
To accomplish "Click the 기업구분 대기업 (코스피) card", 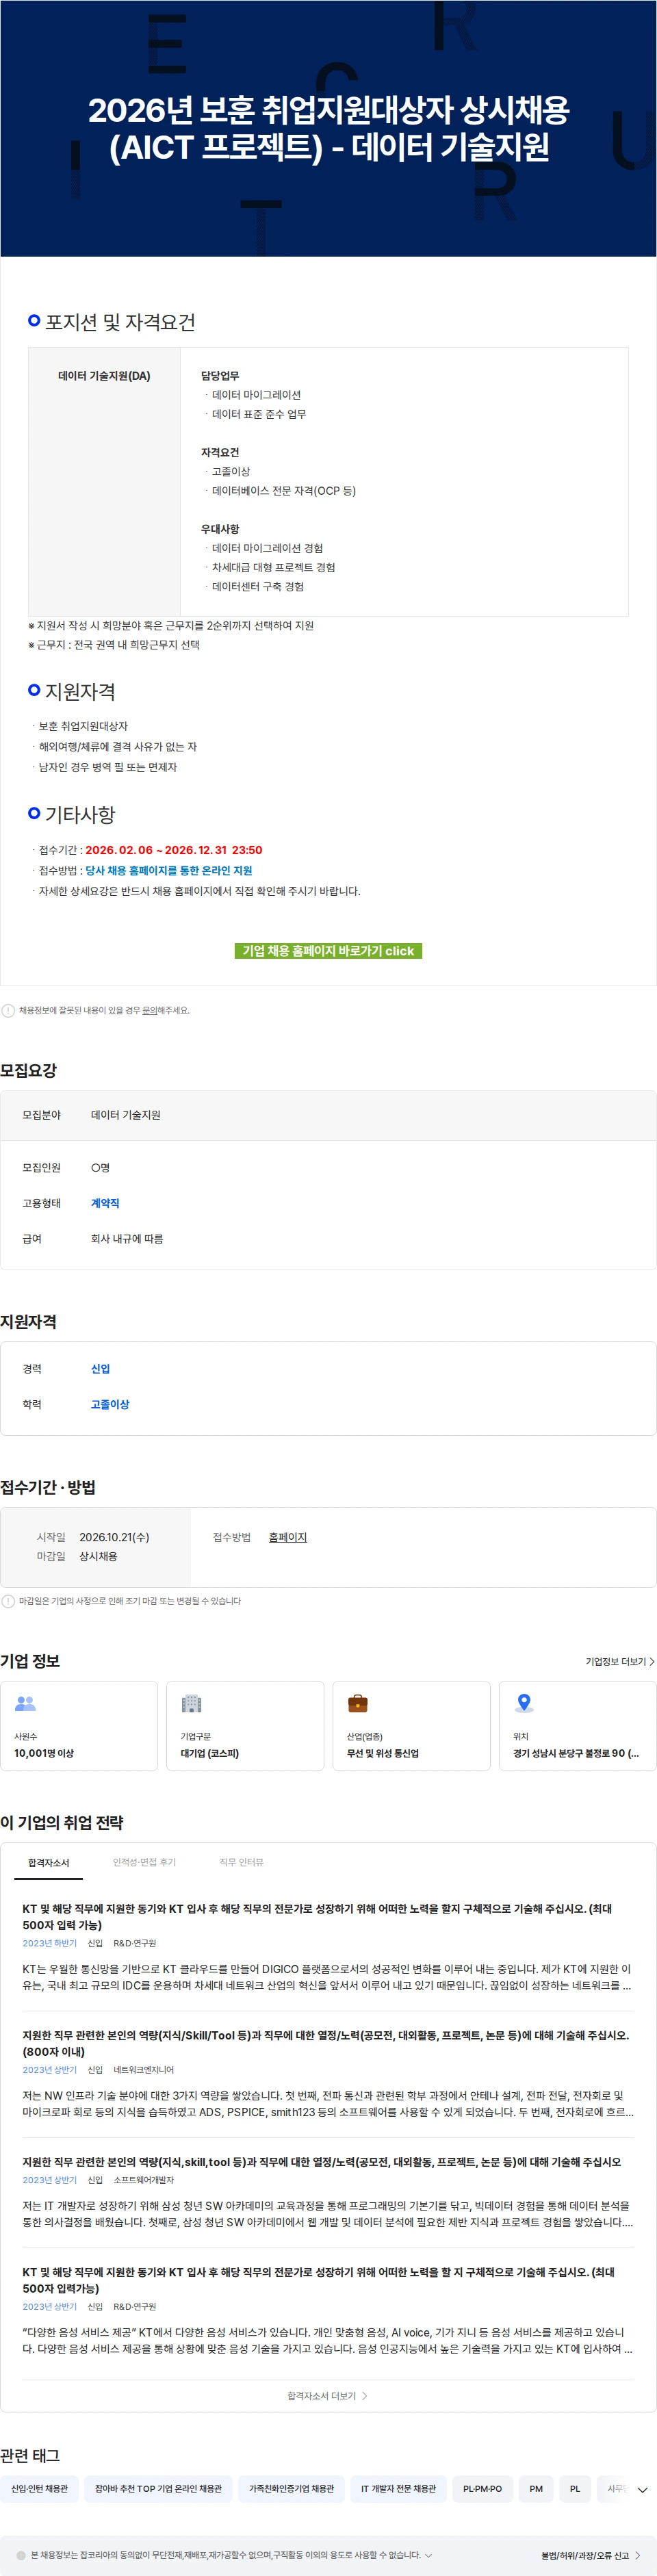I will pyautogui.click(x=245, y=1725).
